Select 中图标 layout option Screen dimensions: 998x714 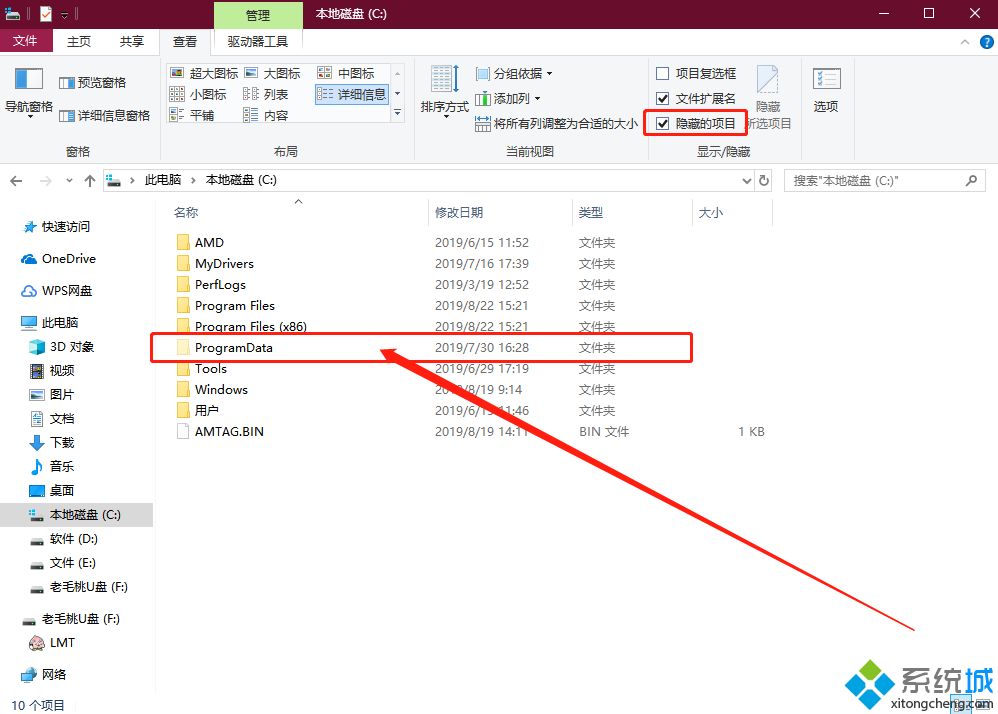(346, 73)
